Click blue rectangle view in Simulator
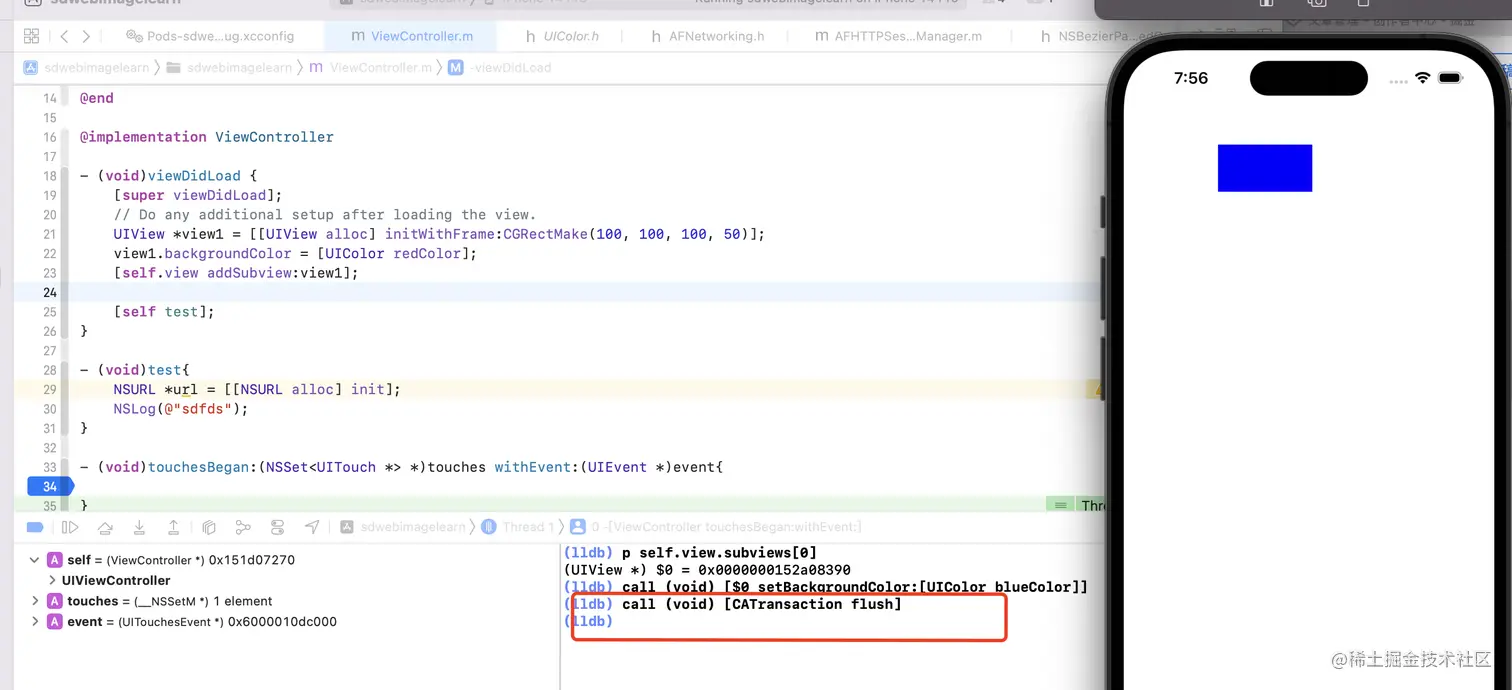Screen dimensions: 1512x690 (1264, 168)
